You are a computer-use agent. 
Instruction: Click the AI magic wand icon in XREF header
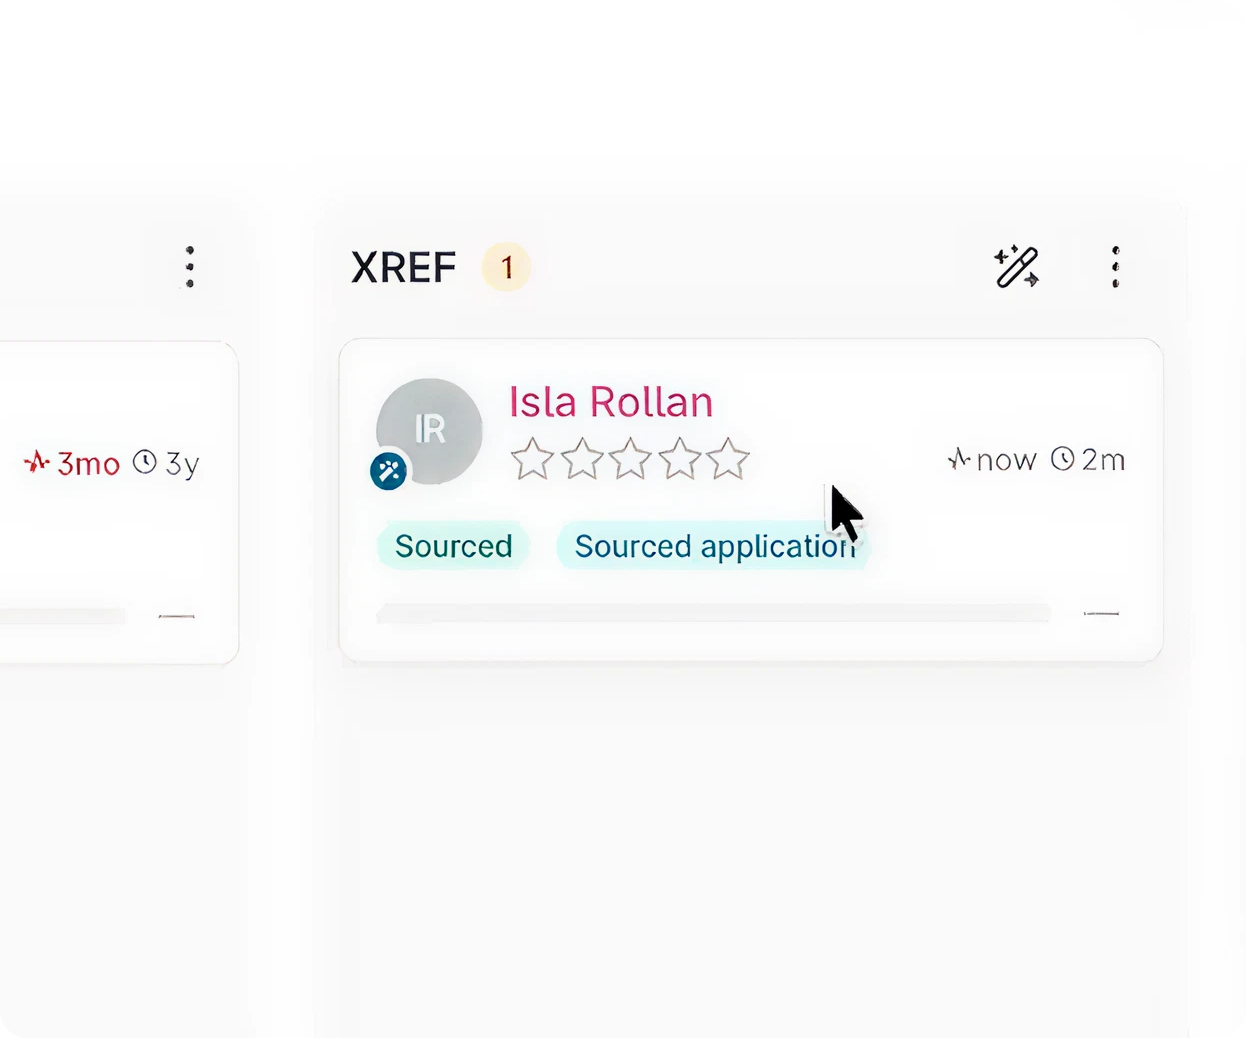tap(1017, 265)
